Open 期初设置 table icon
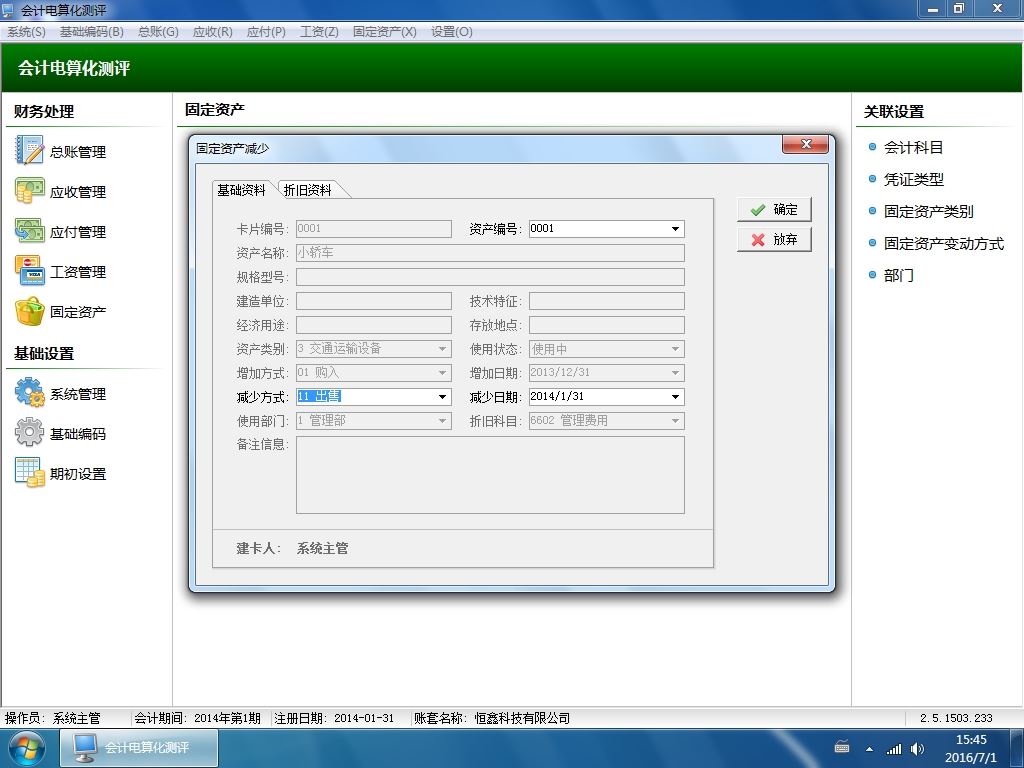This screenshot has height=768, width=1024. (29, 473)
